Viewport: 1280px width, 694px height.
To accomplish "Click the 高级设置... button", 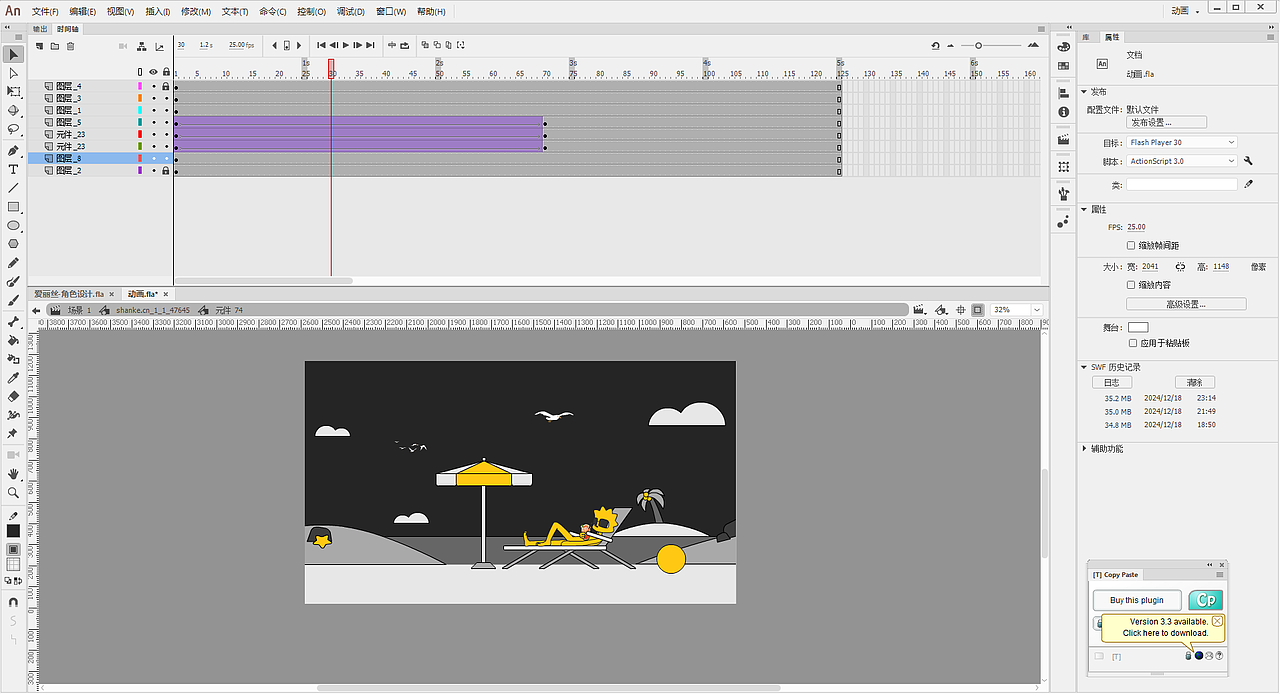I will click(1186, 304).
